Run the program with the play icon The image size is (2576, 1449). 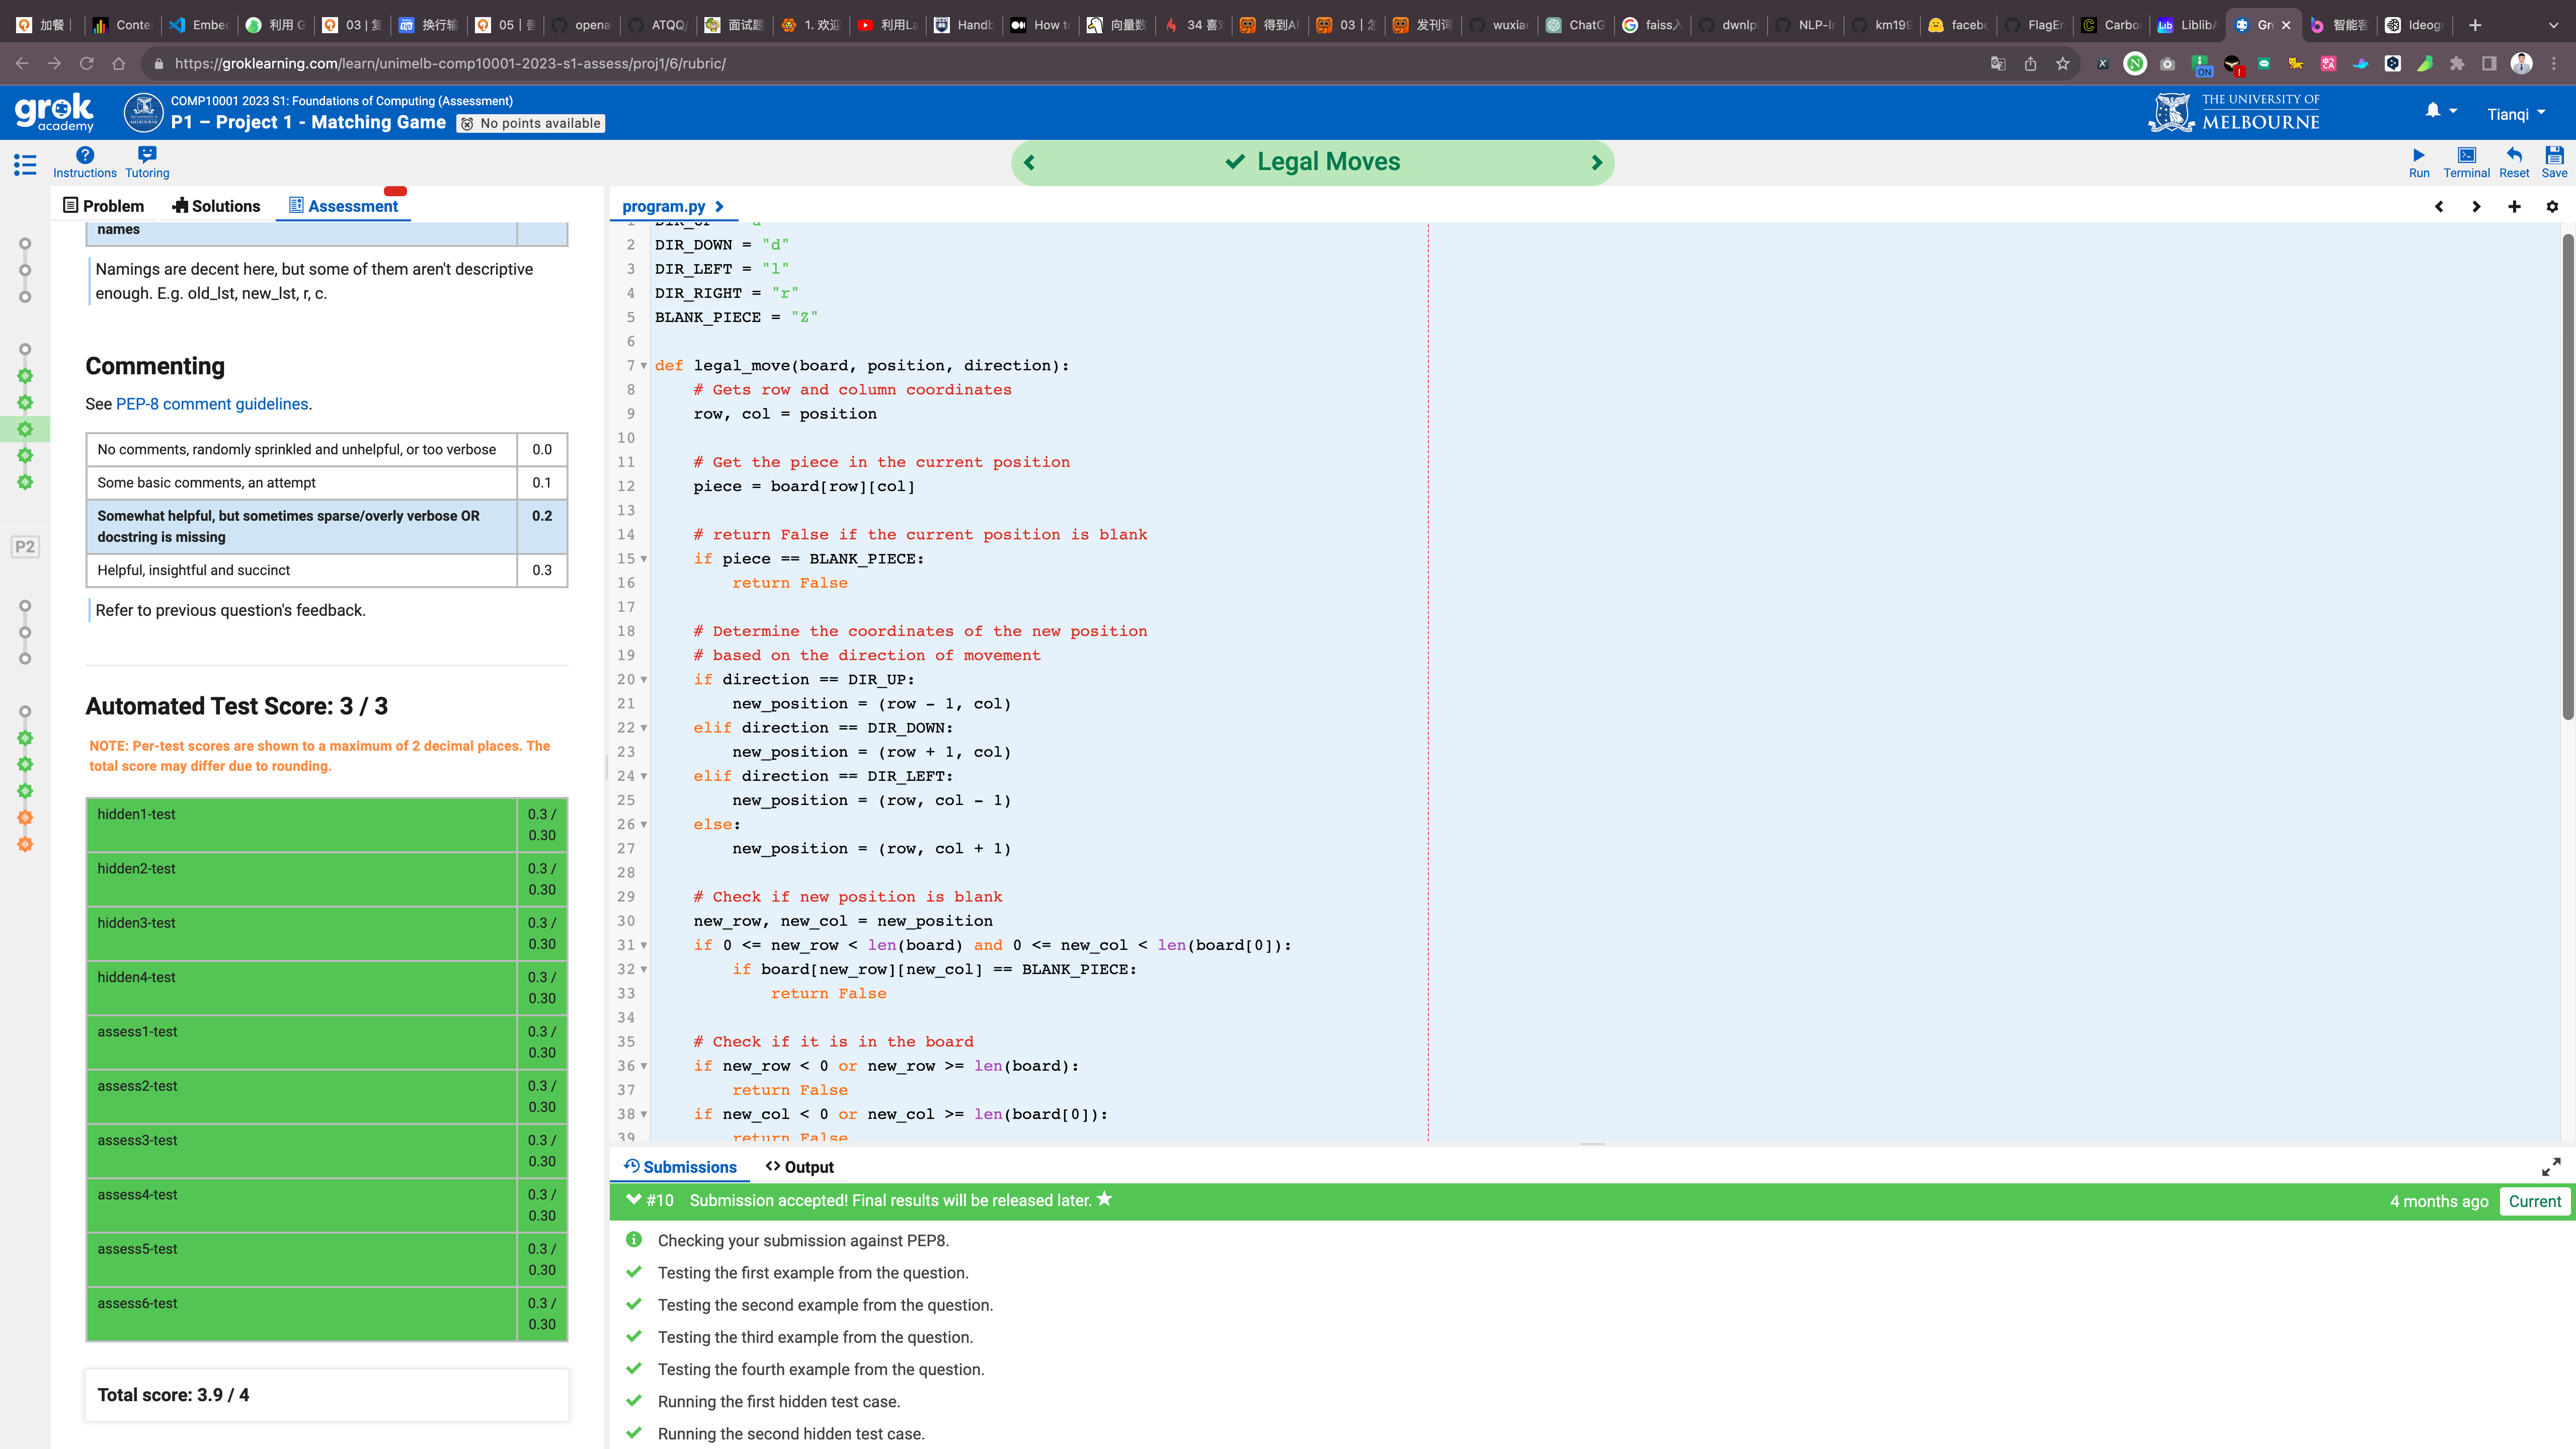(2418, 155)
